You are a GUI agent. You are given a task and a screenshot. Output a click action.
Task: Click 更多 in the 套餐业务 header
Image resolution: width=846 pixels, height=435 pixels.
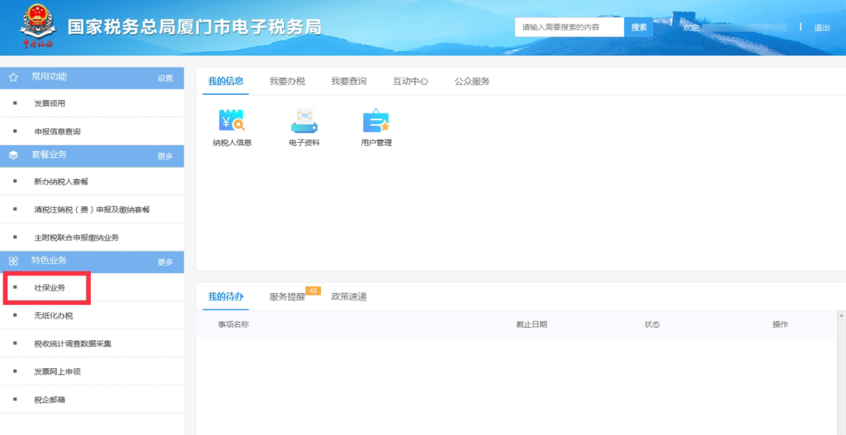(165, 157)
